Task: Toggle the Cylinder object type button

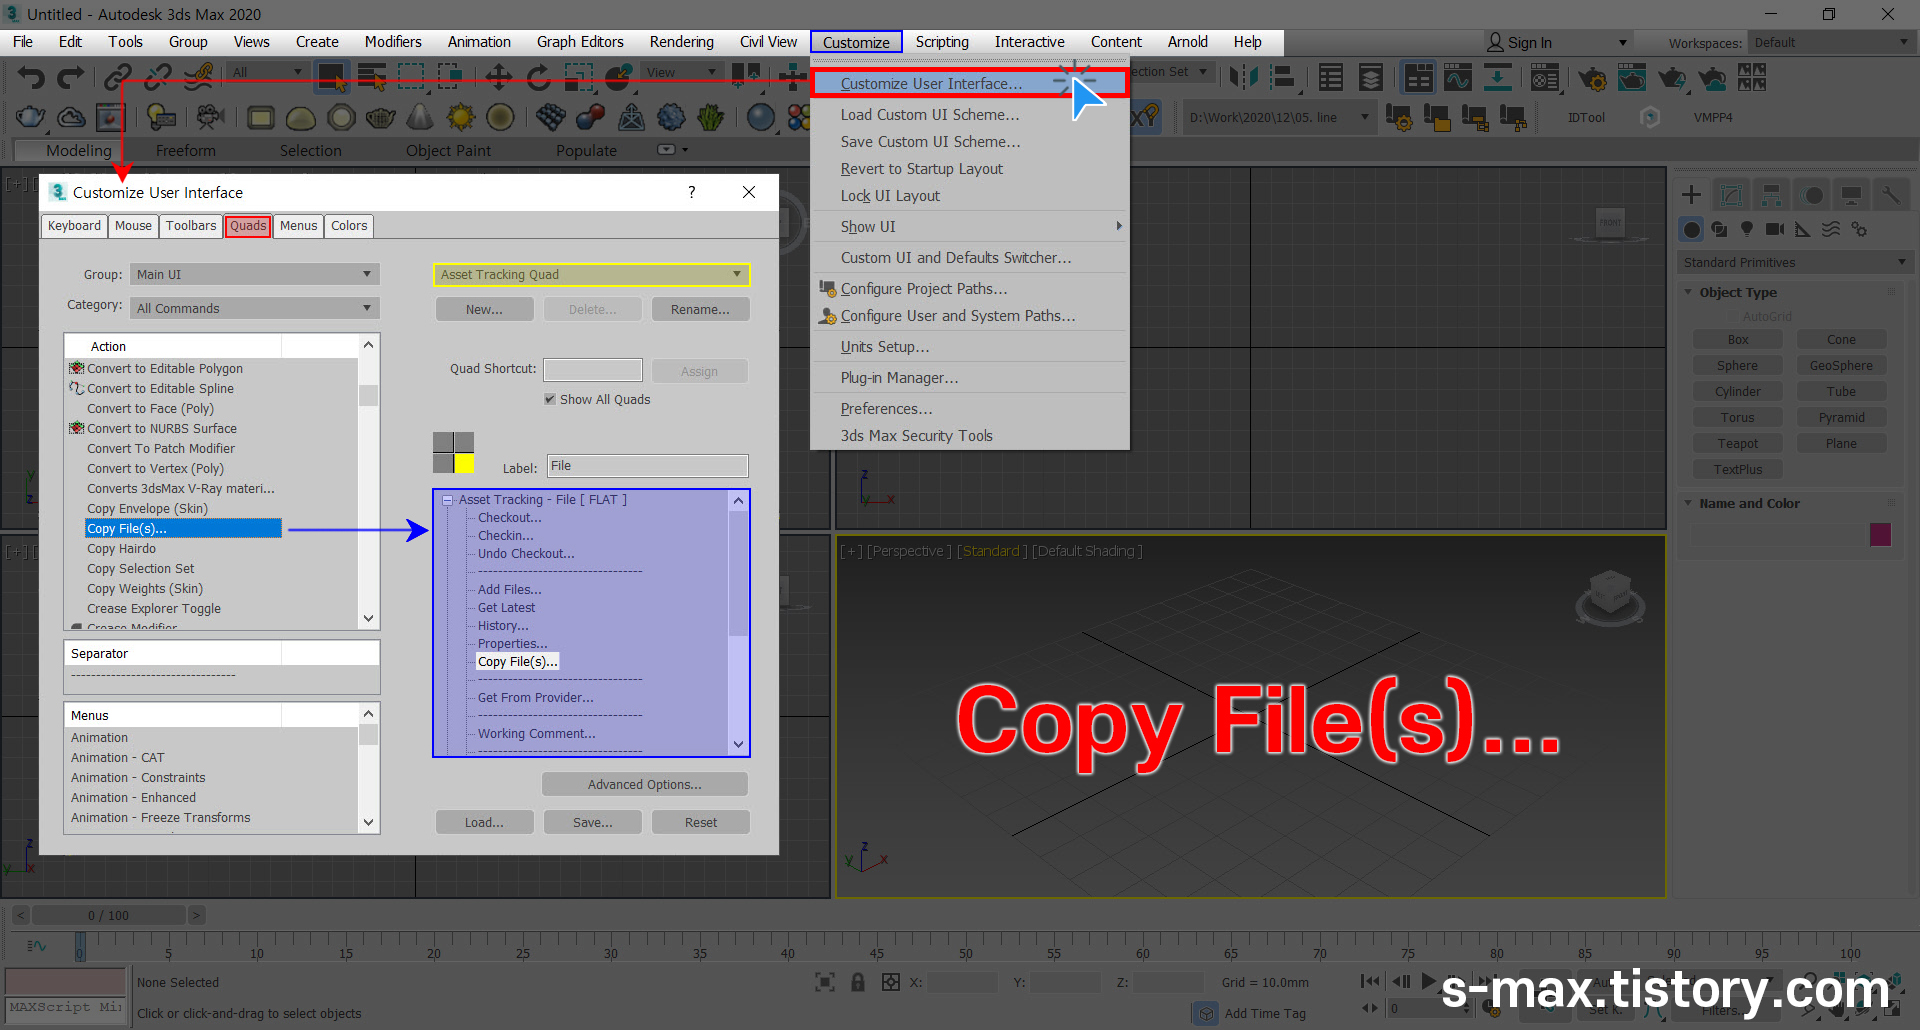Action: tap(1738, 392)
